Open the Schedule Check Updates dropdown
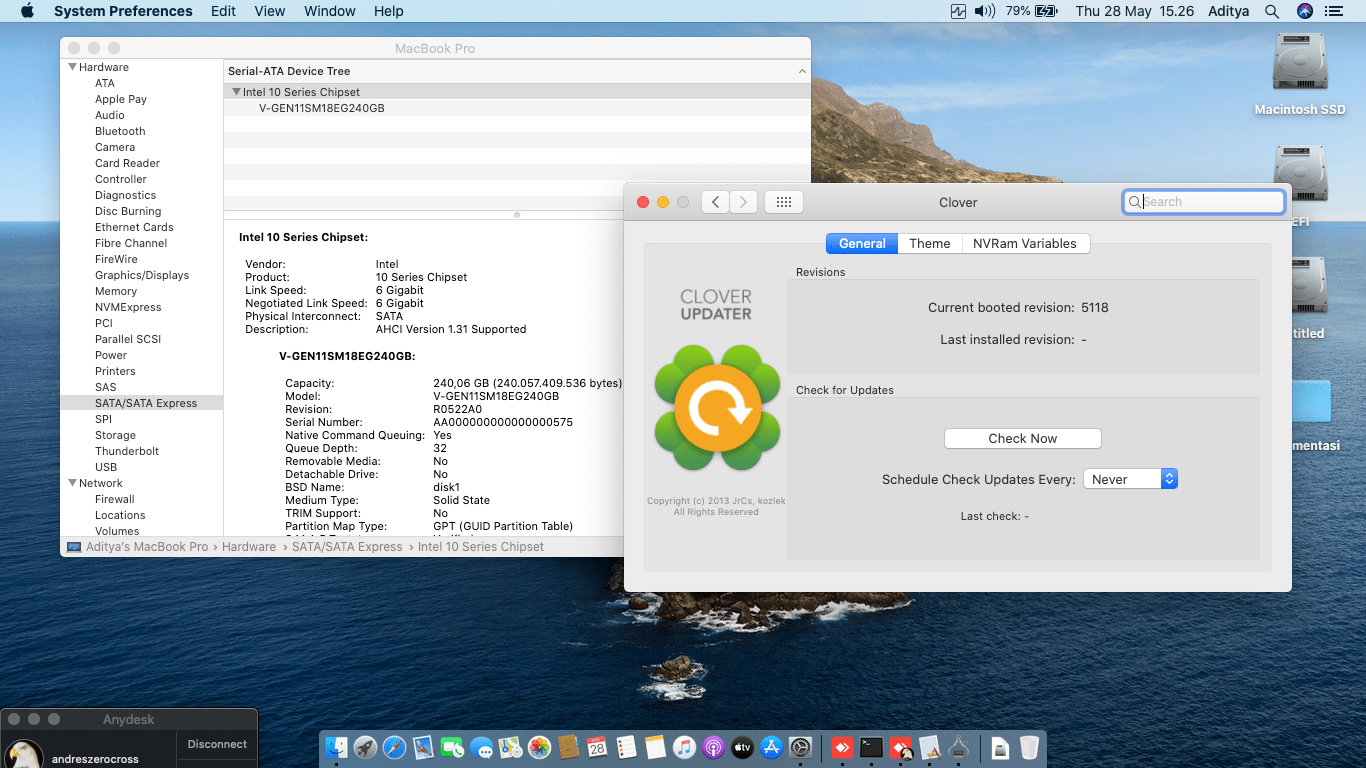Image resolution: width=1366 pixels, height=768 pixels. pos(1130,479)
